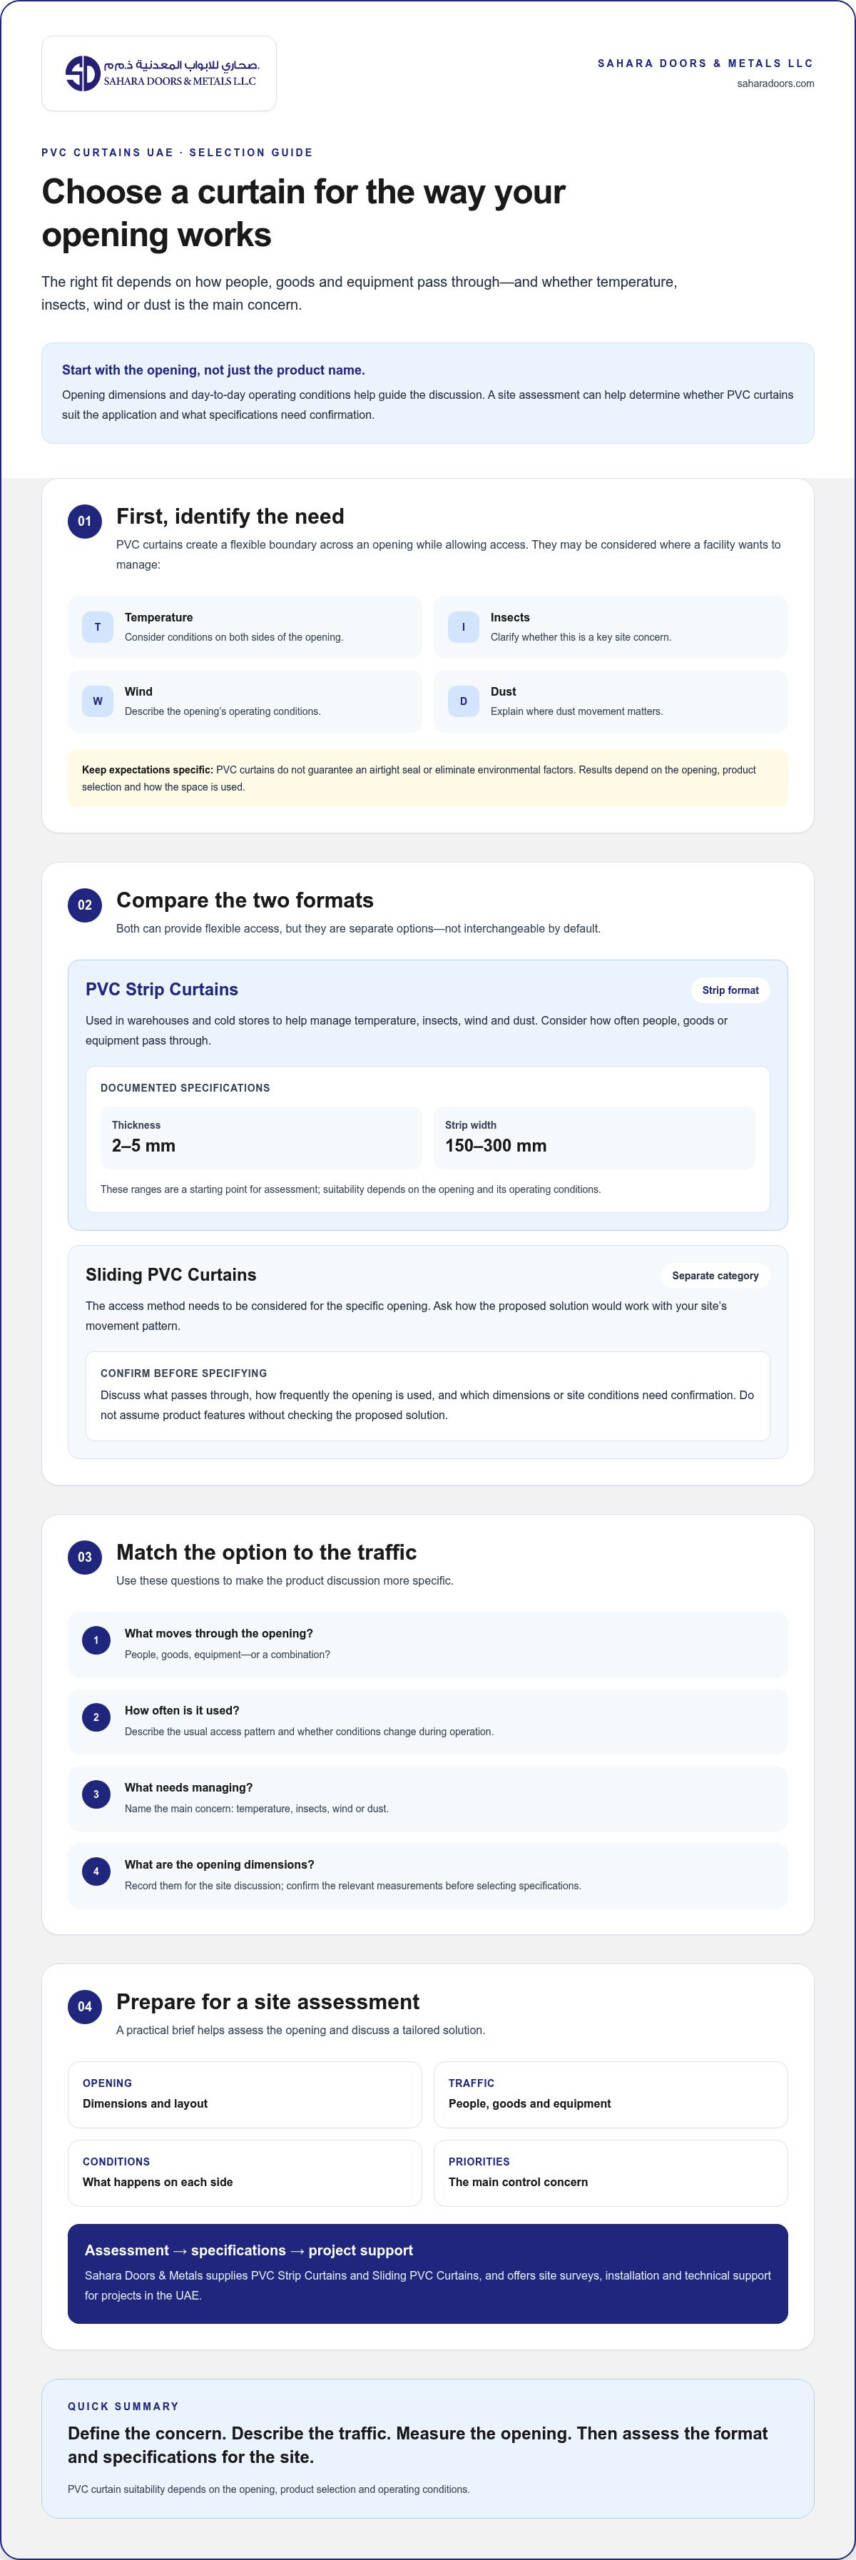This screenshot has height=2560, width=856.
Task: Select the 'Strip format' tag
Action: [x=730, y=990]
